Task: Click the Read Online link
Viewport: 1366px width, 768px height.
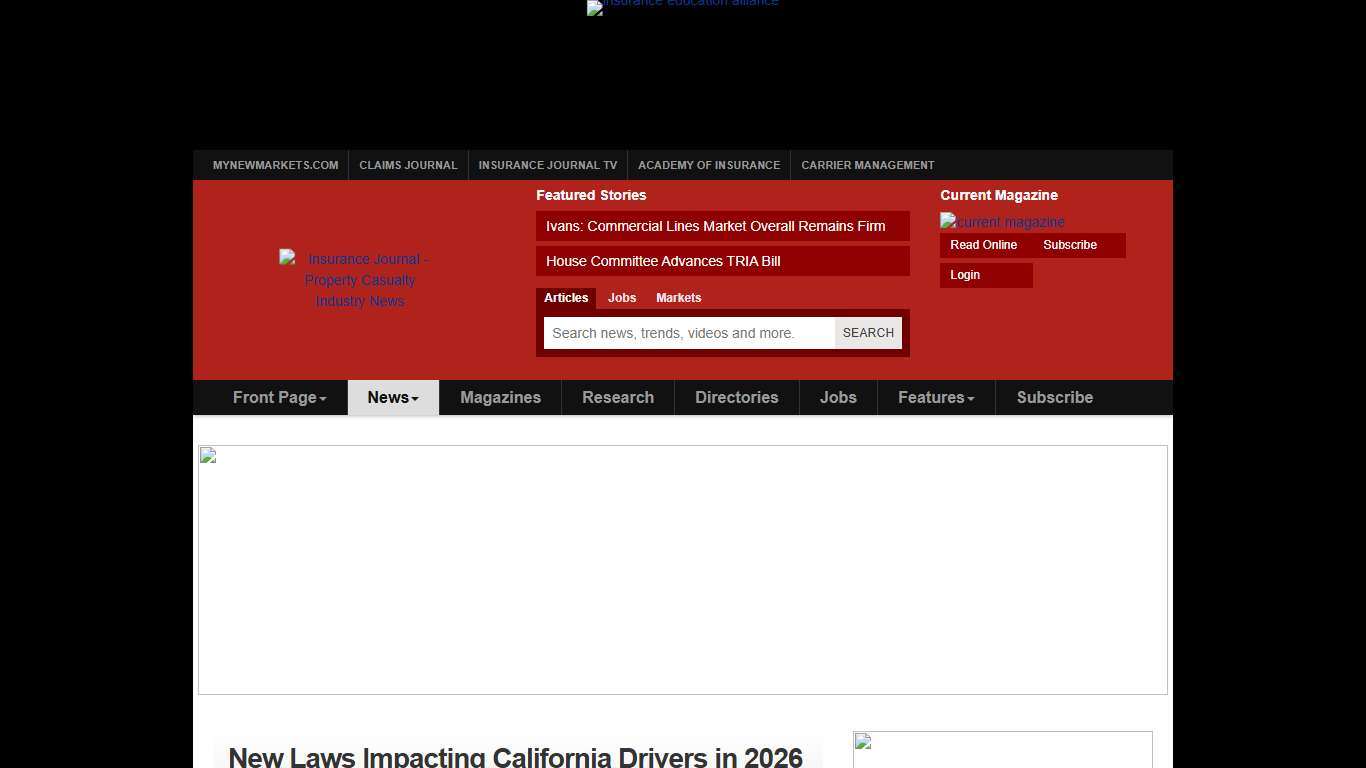Action: 983,245
